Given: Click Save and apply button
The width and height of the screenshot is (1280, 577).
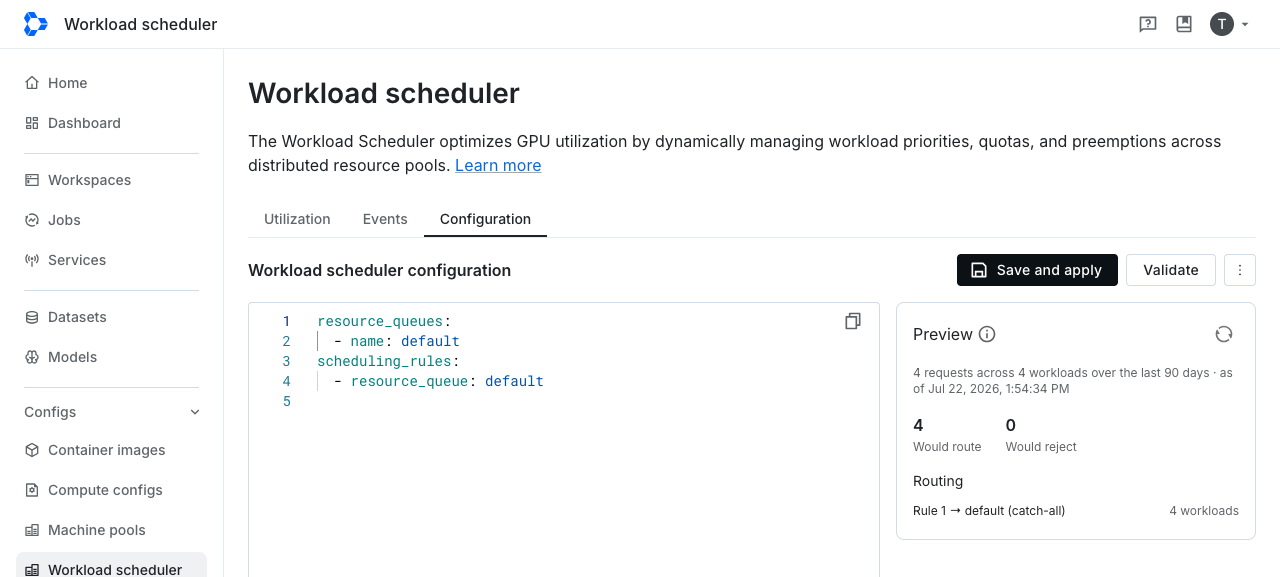Looking at the screenshot, I should click(x=1037, y=270).
